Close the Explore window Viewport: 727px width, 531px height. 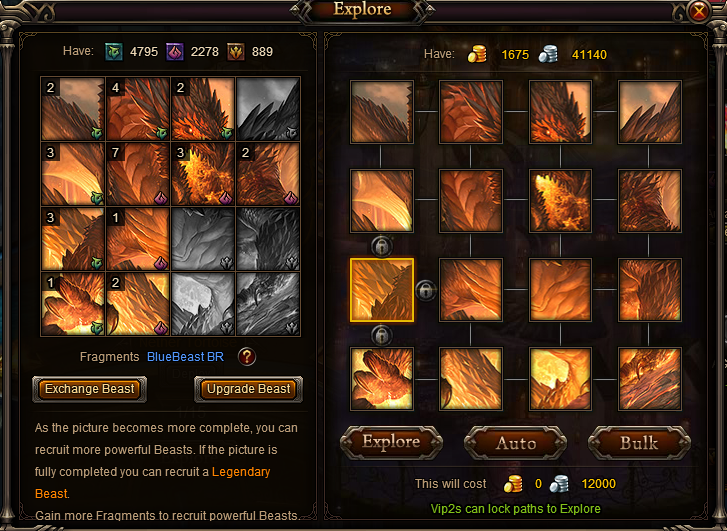[x=698, y=11]
